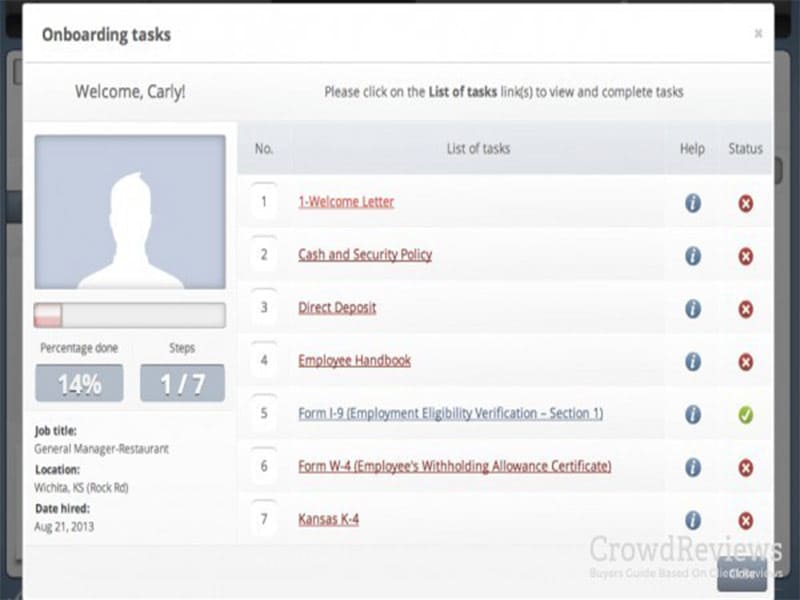Open help info for Form I-9 task
The height and width of the screenshot is (600, 800).
[692, 414]
